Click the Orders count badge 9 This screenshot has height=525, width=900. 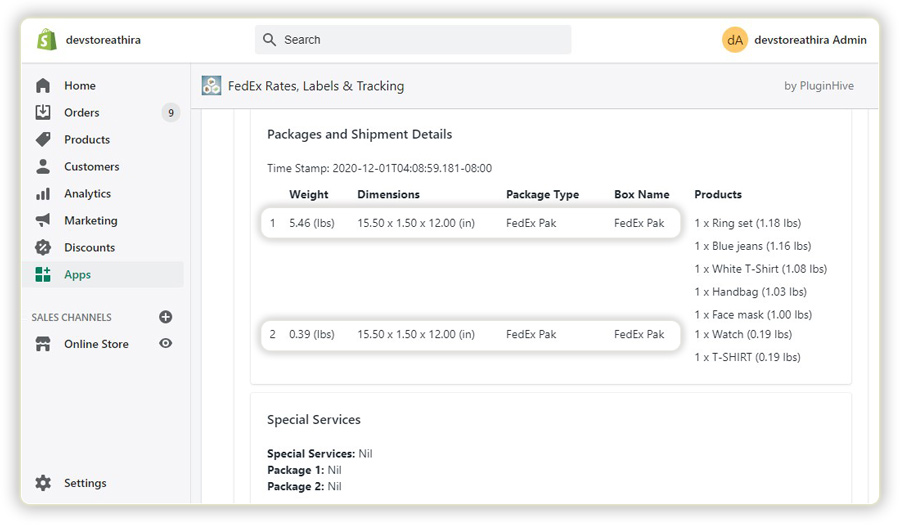[x=170, y=112]
